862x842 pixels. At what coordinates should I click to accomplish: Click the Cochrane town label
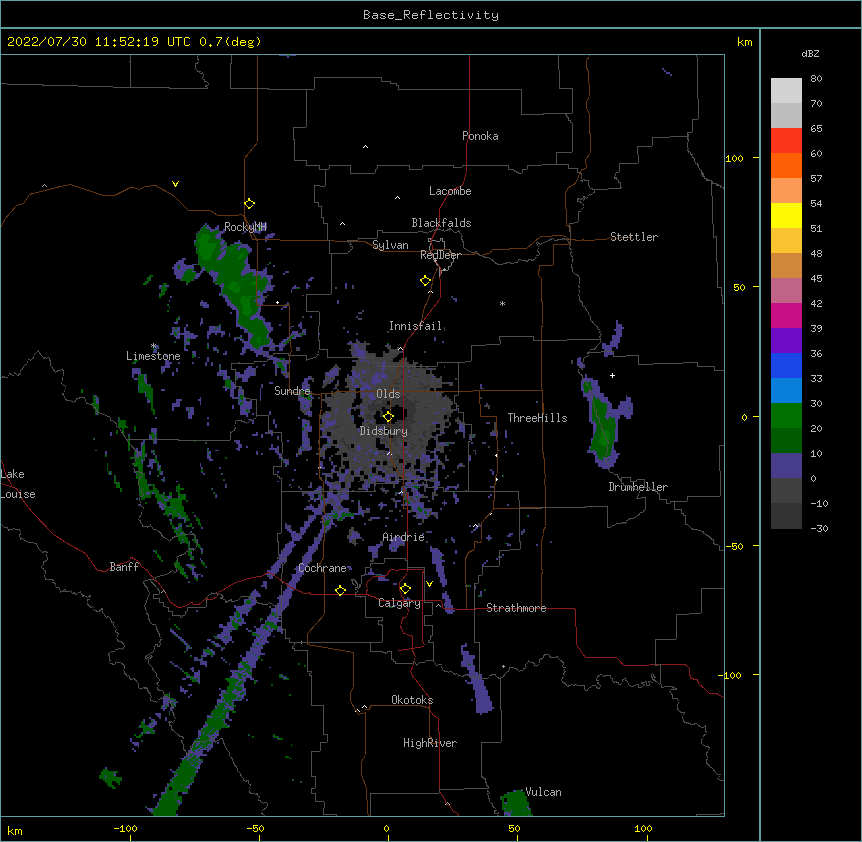tap(323, 568)
